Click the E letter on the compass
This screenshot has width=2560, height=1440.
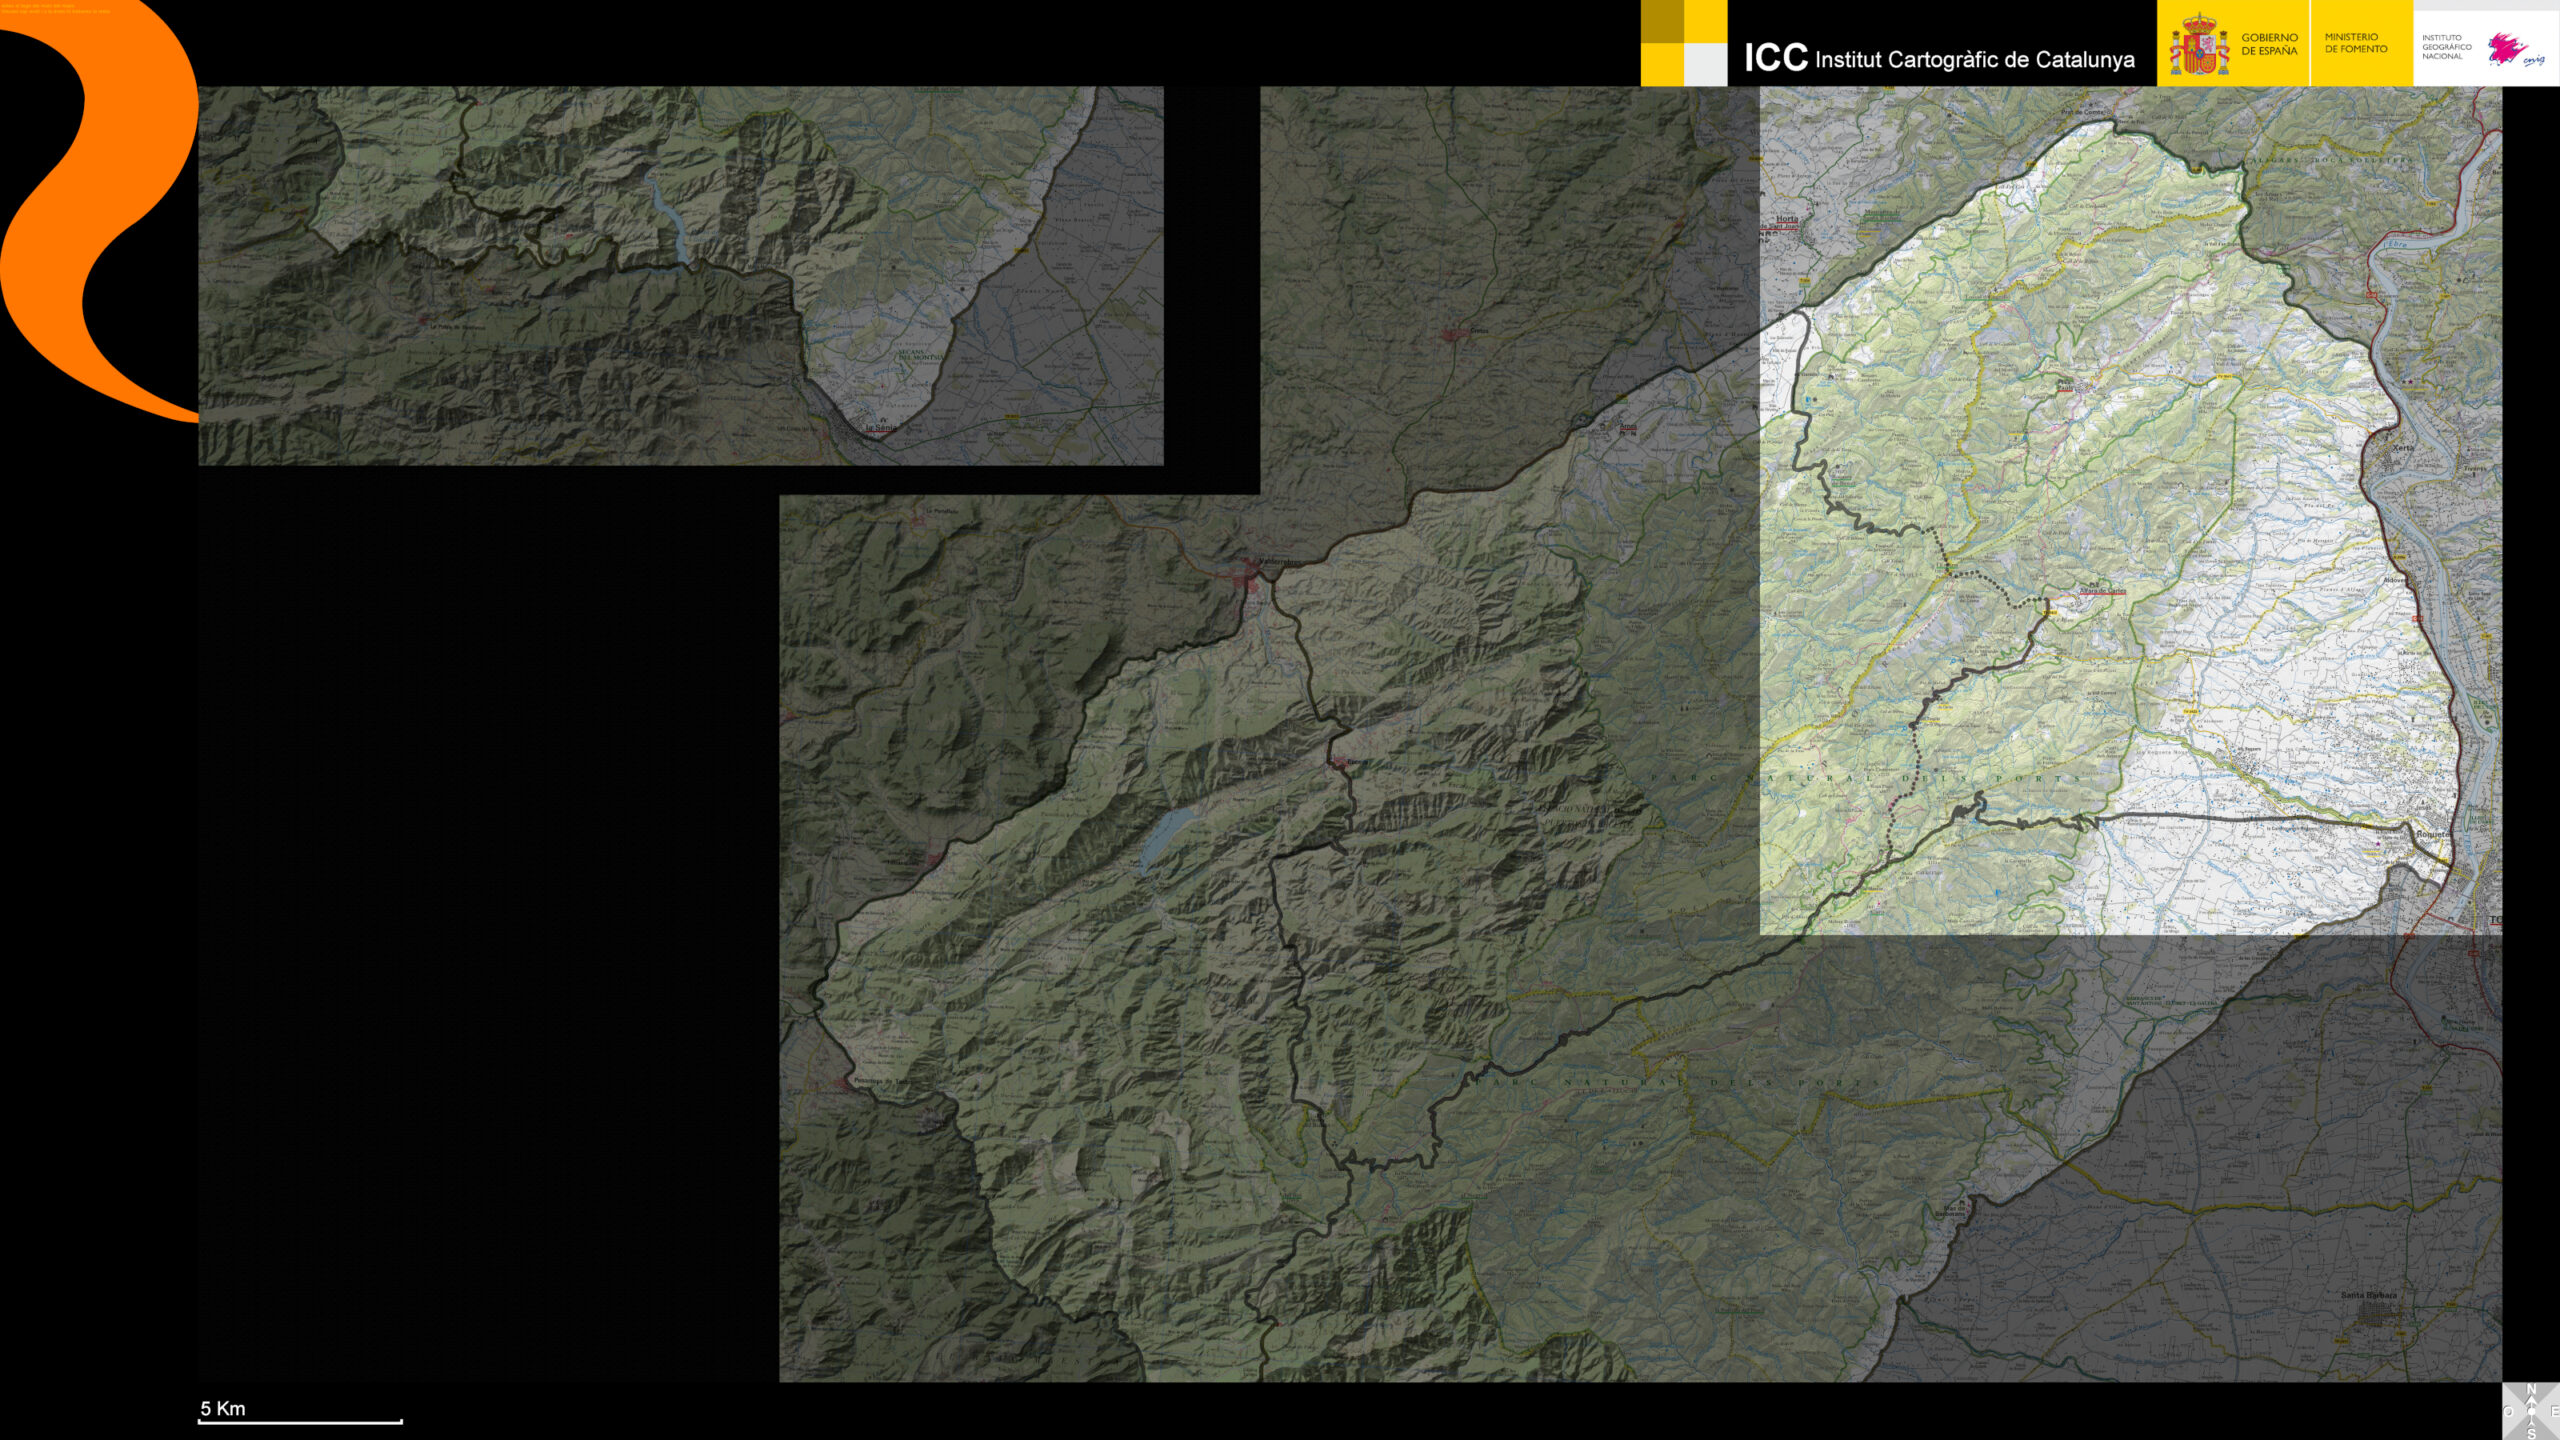coord(2555,1411)
